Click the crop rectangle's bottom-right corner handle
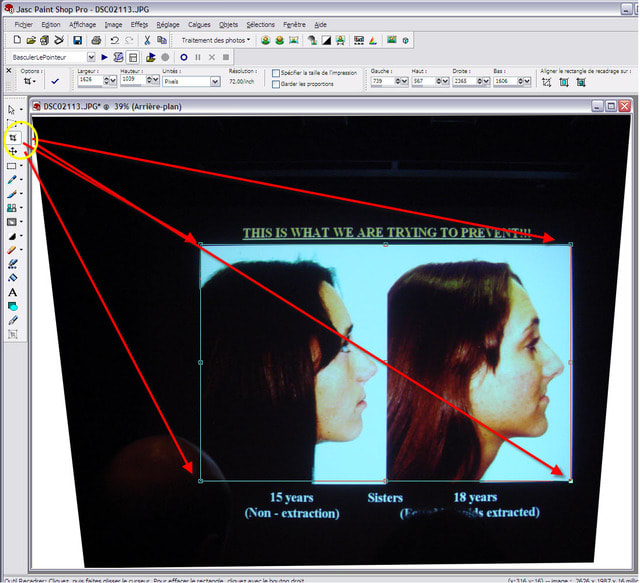This screenshot has width=640, height=583. tap(570, 481)
